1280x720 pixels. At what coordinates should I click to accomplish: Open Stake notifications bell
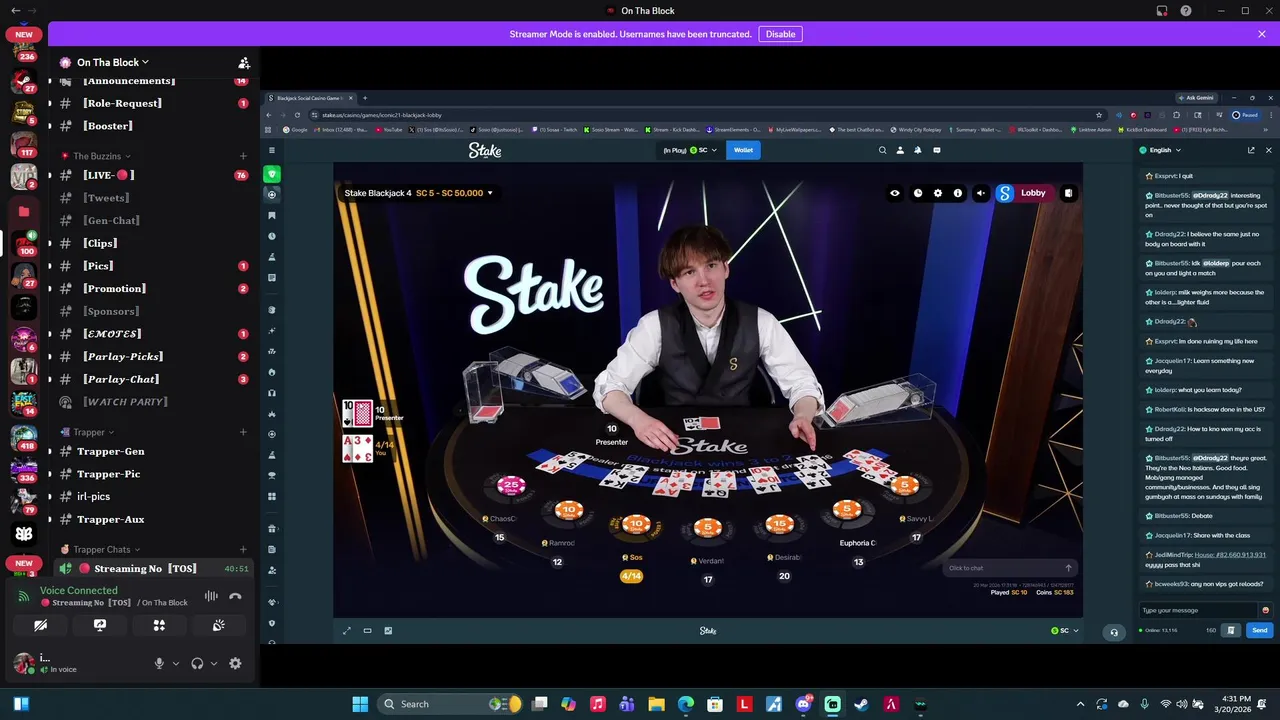coord(918,150)
